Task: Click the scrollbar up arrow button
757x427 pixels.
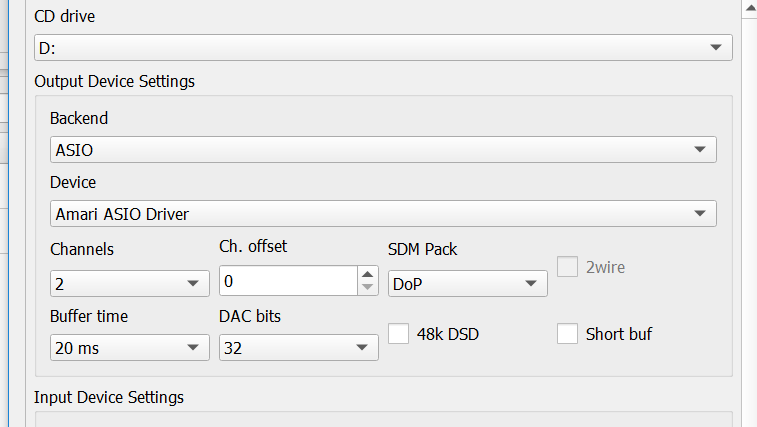Action: [x=748, y=9]
